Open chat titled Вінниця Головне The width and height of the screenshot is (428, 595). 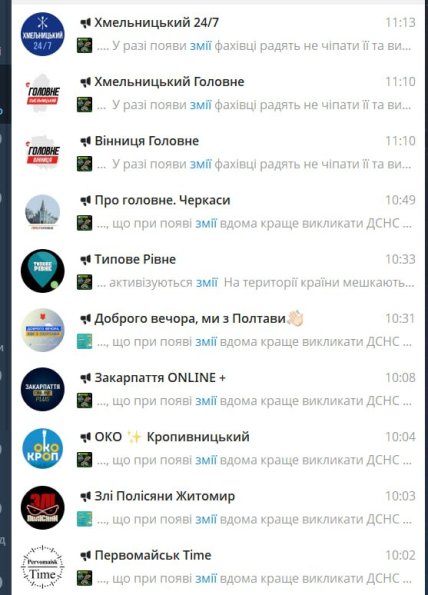pos(146,141)
